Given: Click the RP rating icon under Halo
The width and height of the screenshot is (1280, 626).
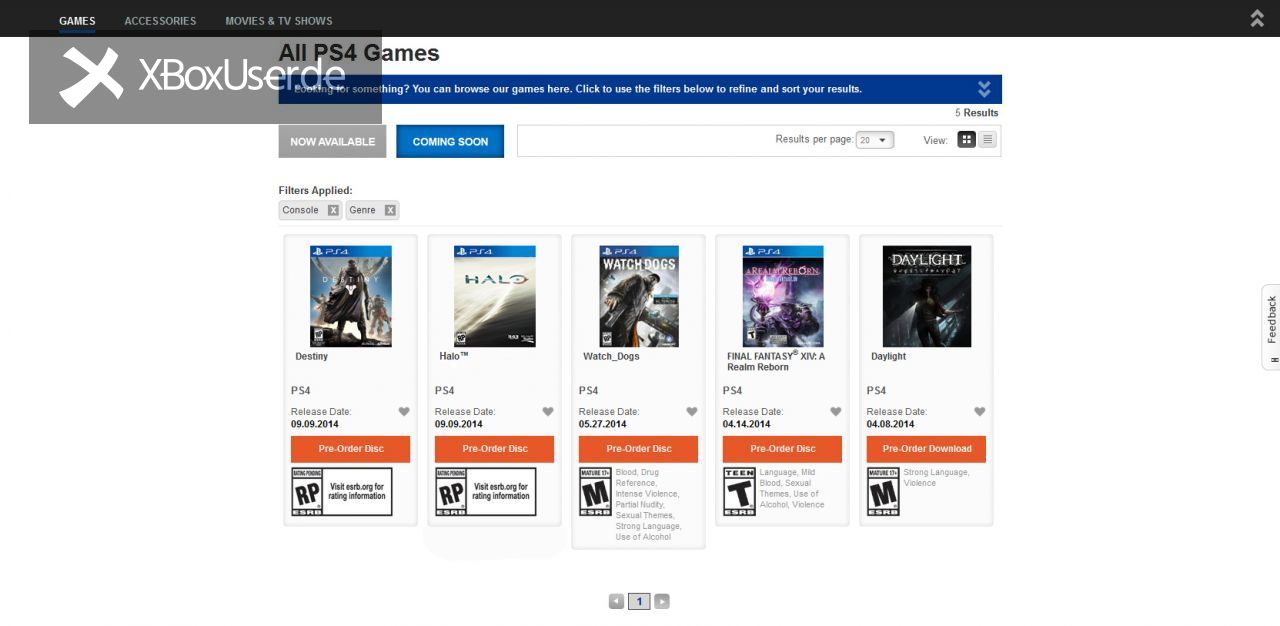Looking at the screenshot, I should coord(451,492).
